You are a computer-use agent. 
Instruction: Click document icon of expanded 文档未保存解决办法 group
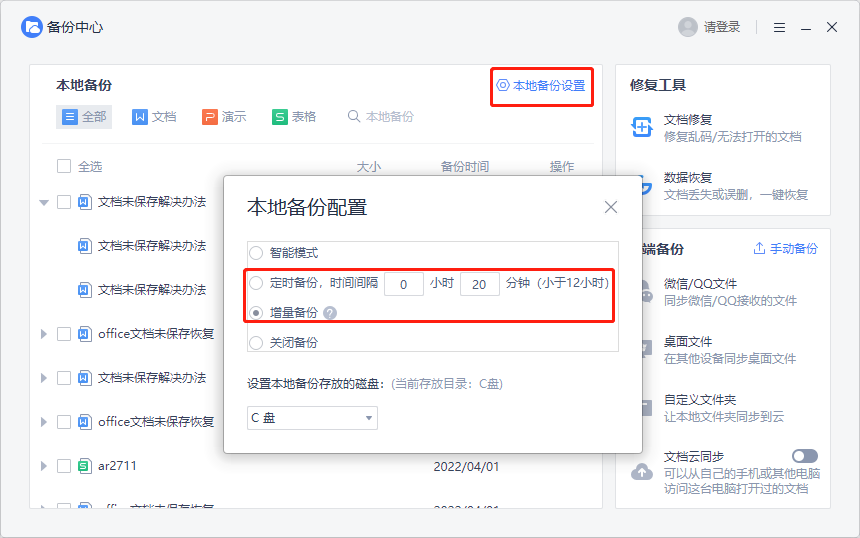click(84, 202)
